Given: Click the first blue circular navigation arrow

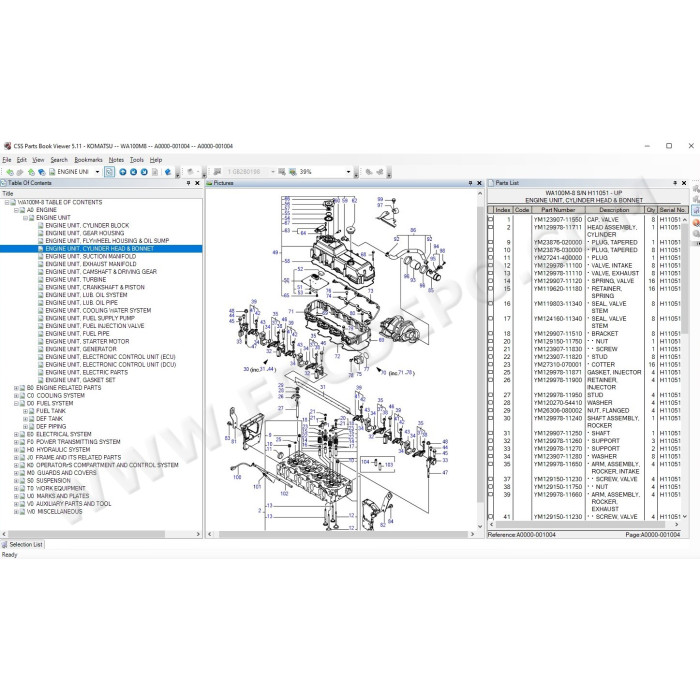Looking at the screenshot, I should point(123,172).
